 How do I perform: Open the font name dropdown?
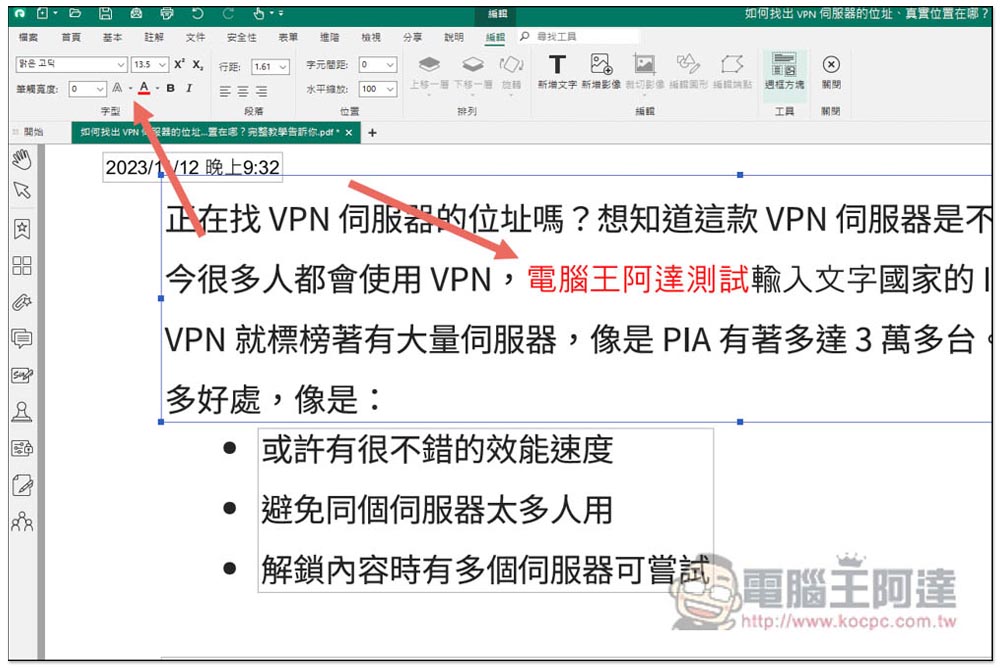(121, 64)
